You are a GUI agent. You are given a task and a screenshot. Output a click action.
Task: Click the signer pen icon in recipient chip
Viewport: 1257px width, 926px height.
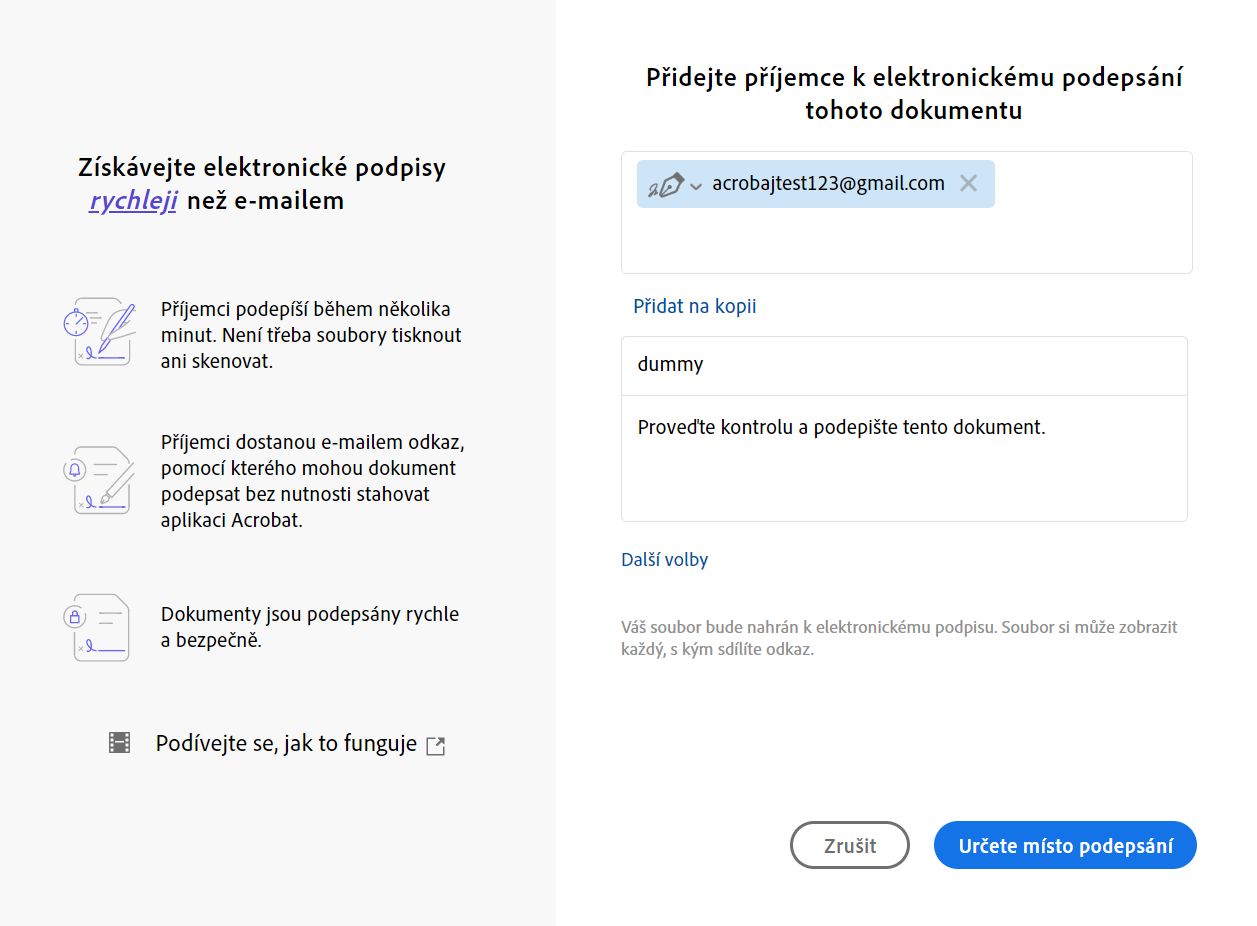666,185
